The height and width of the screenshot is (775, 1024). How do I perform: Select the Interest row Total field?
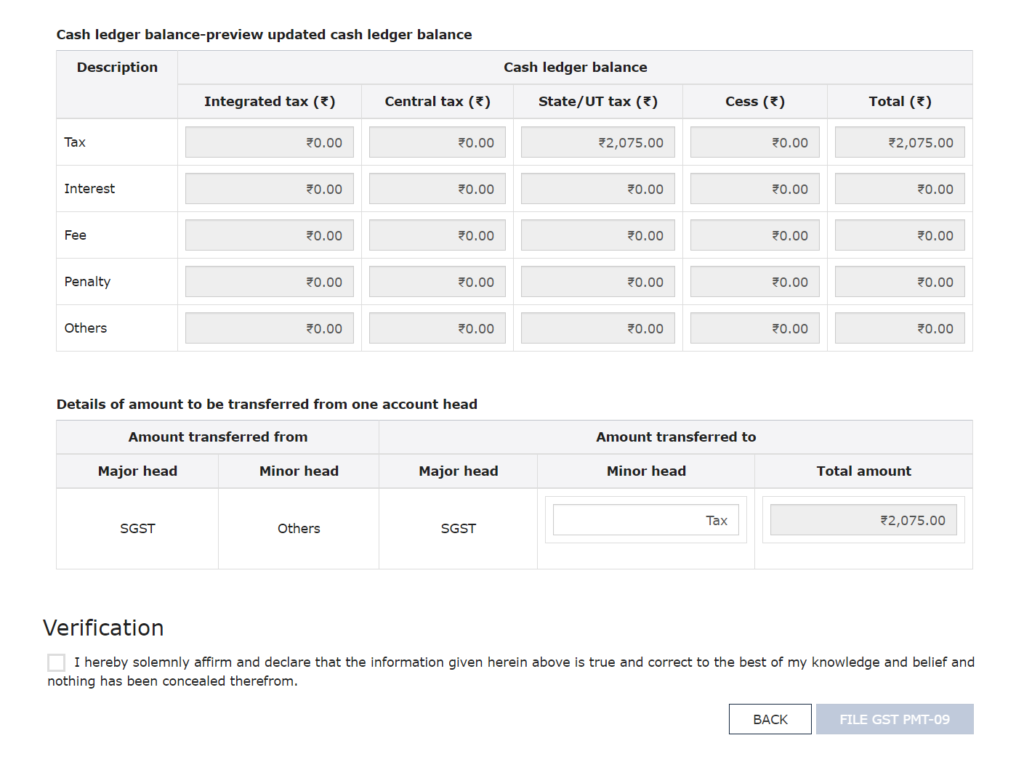900,189
